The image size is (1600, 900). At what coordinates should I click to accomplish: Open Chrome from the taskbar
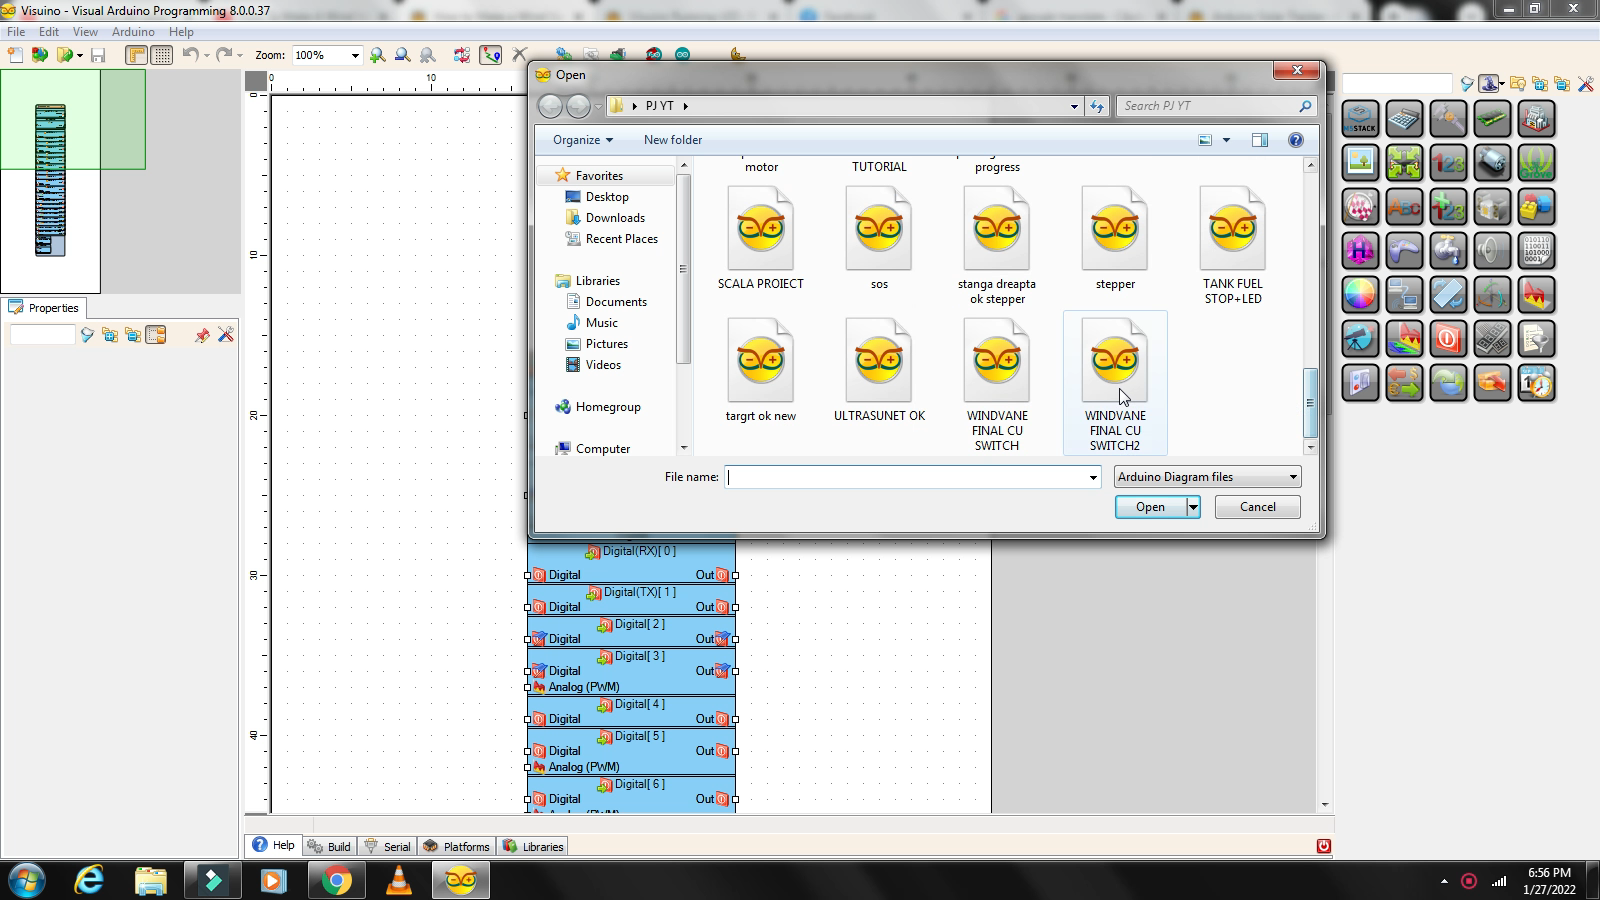tap(336, 880)
